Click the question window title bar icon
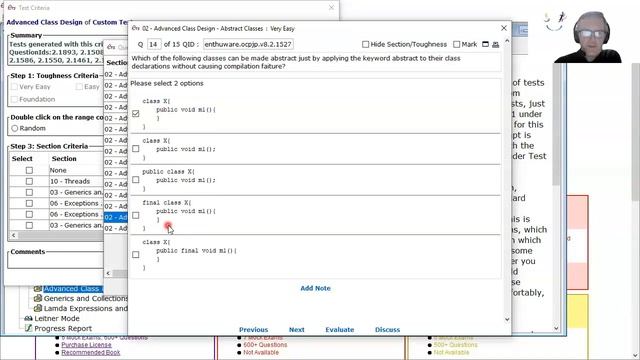The height and width of the screenshot is (360, 640). tap(136, 28)
